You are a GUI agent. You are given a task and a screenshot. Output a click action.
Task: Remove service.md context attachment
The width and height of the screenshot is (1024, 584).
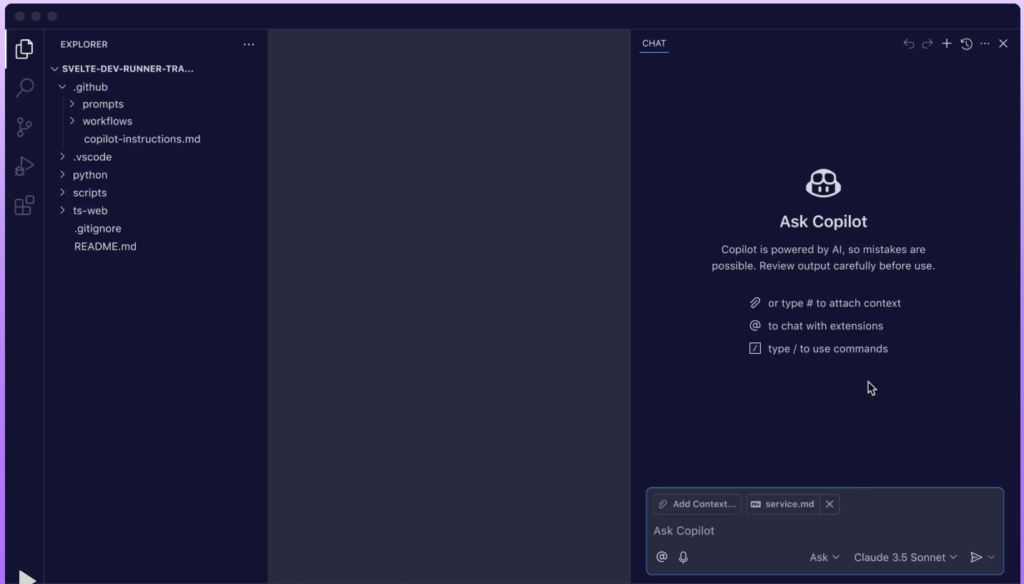pos(829,504)
